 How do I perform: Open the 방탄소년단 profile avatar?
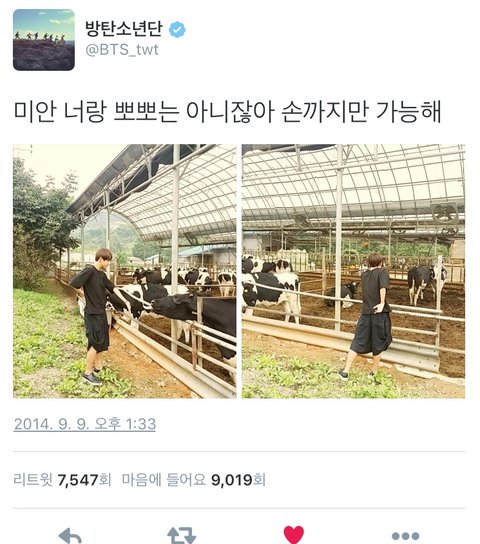click(x=44, y=40)
